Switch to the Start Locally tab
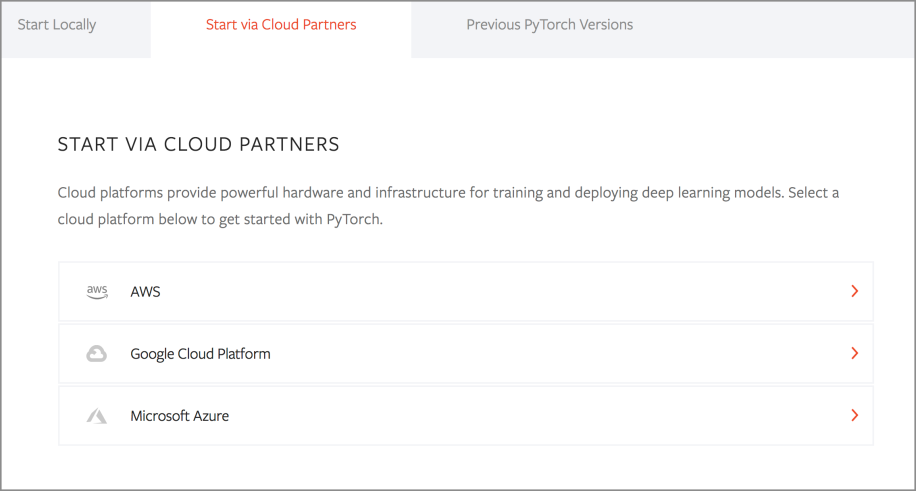 pos(57,25)
